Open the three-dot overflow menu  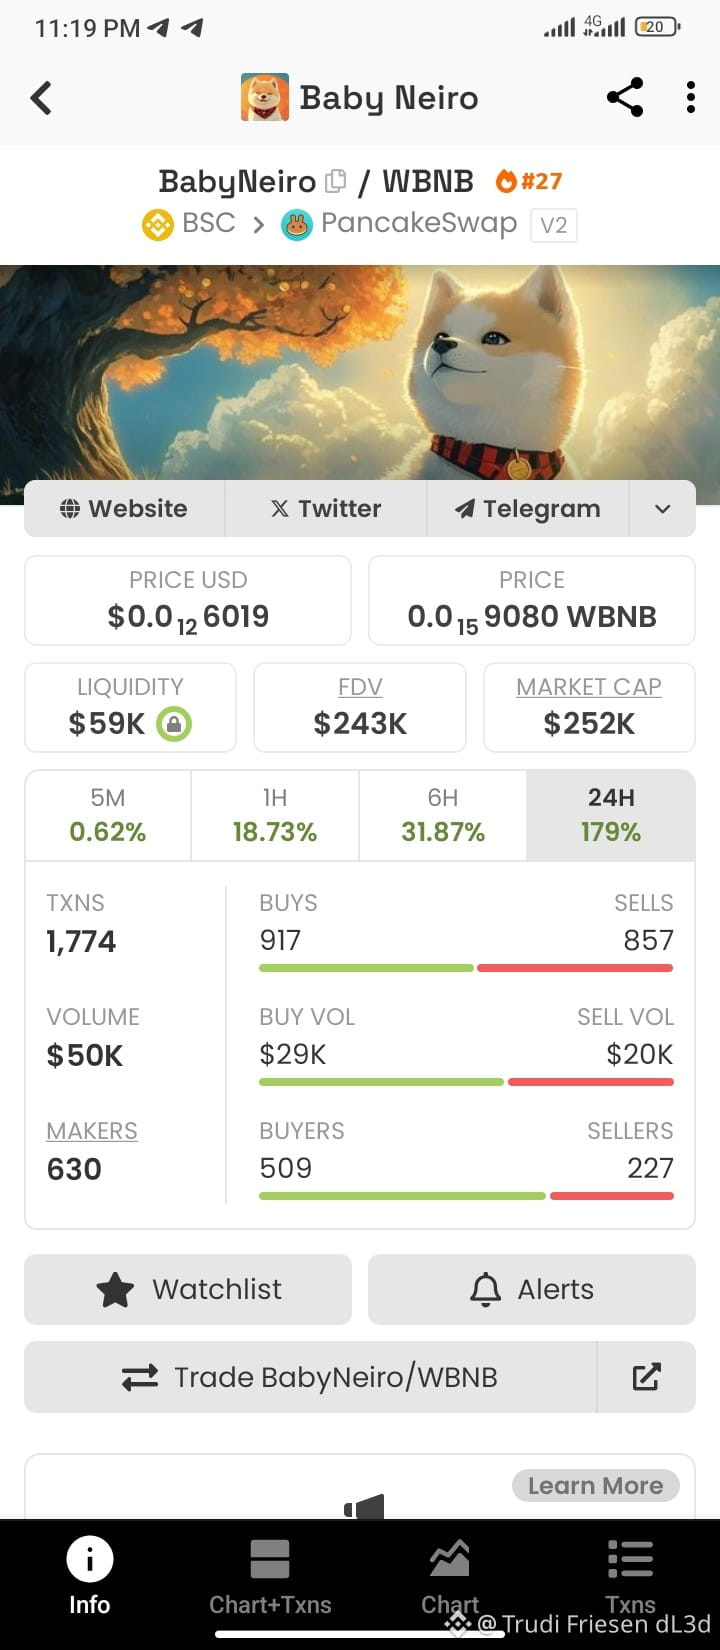click(x=691, y=98)
